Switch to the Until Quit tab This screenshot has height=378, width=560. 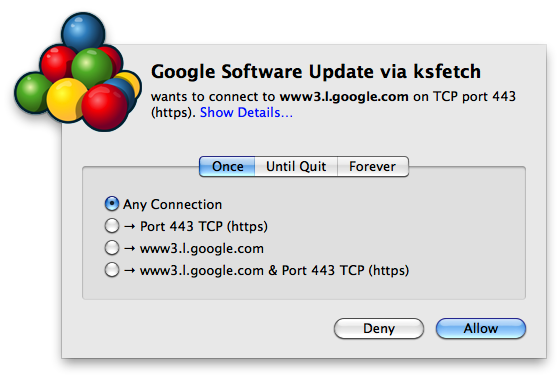pyautogui.click(x=296, y=166)
